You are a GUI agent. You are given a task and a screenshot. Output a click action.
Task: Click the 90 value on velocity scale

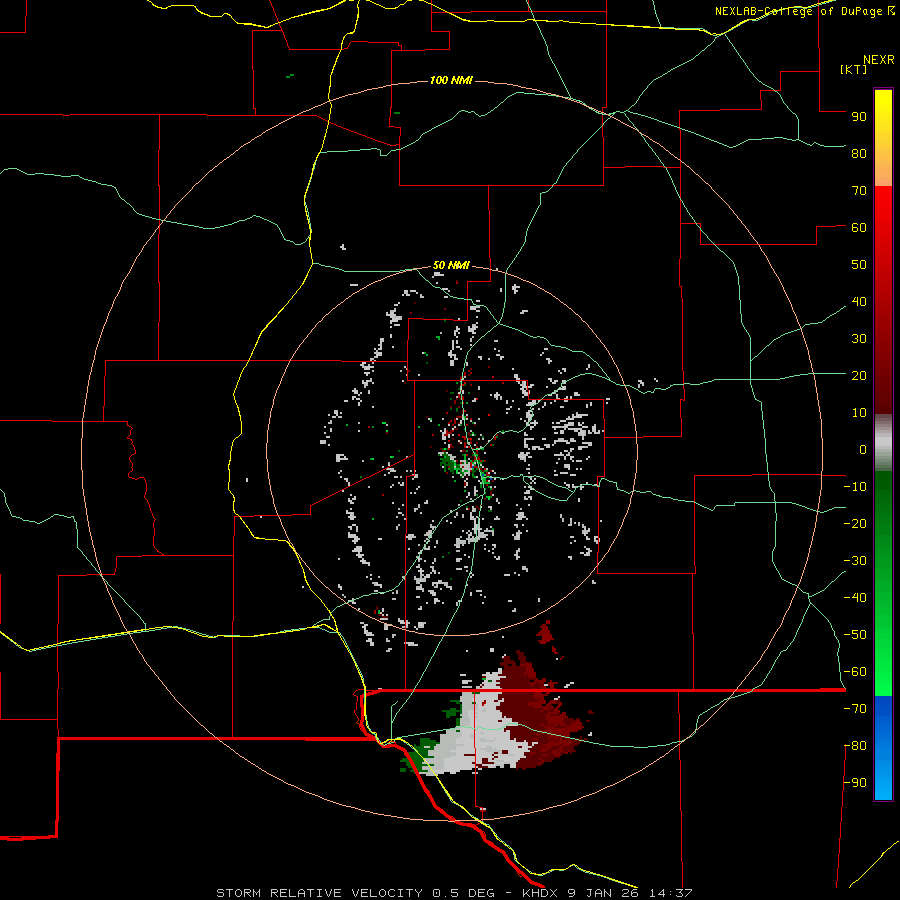coord(859,117)
